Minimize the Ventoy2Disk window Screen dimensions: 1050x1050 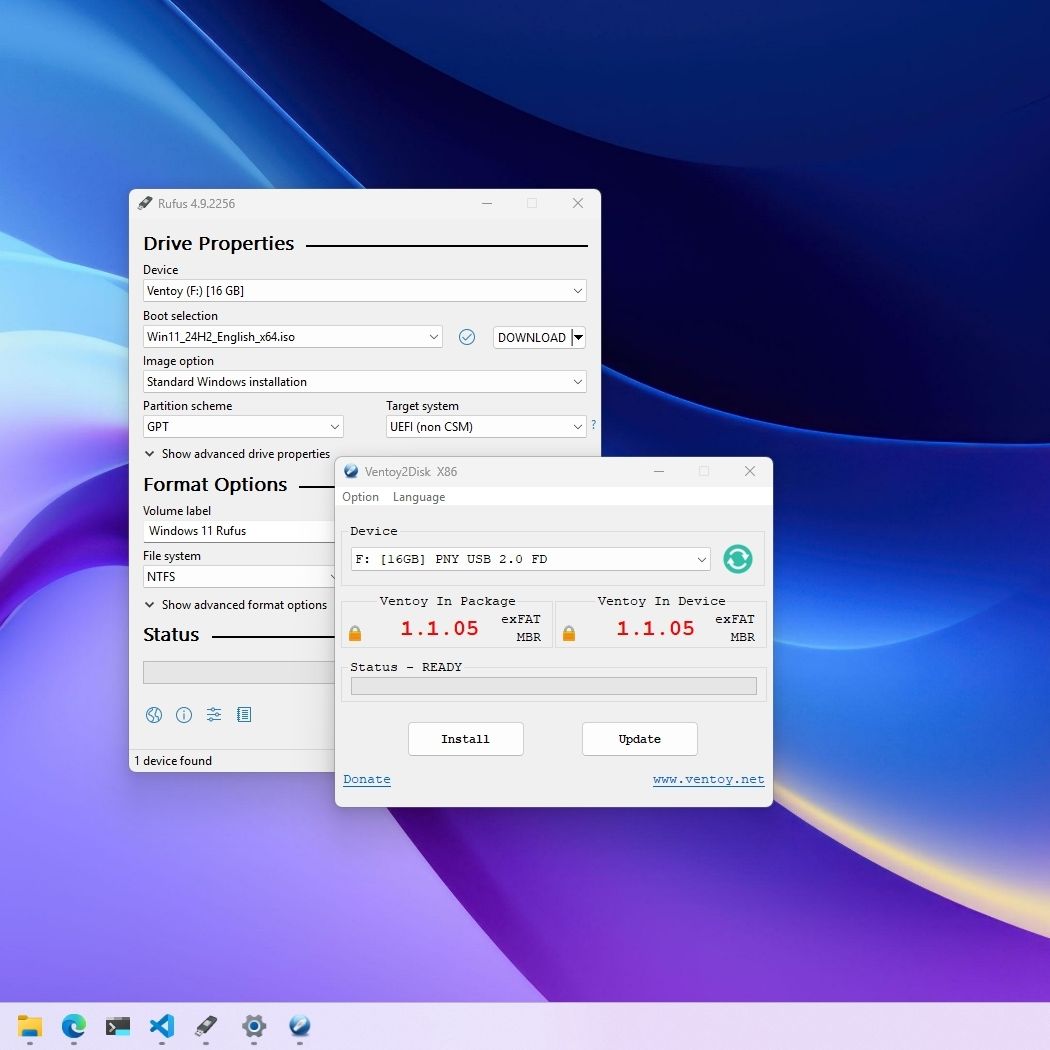(659, 471)
